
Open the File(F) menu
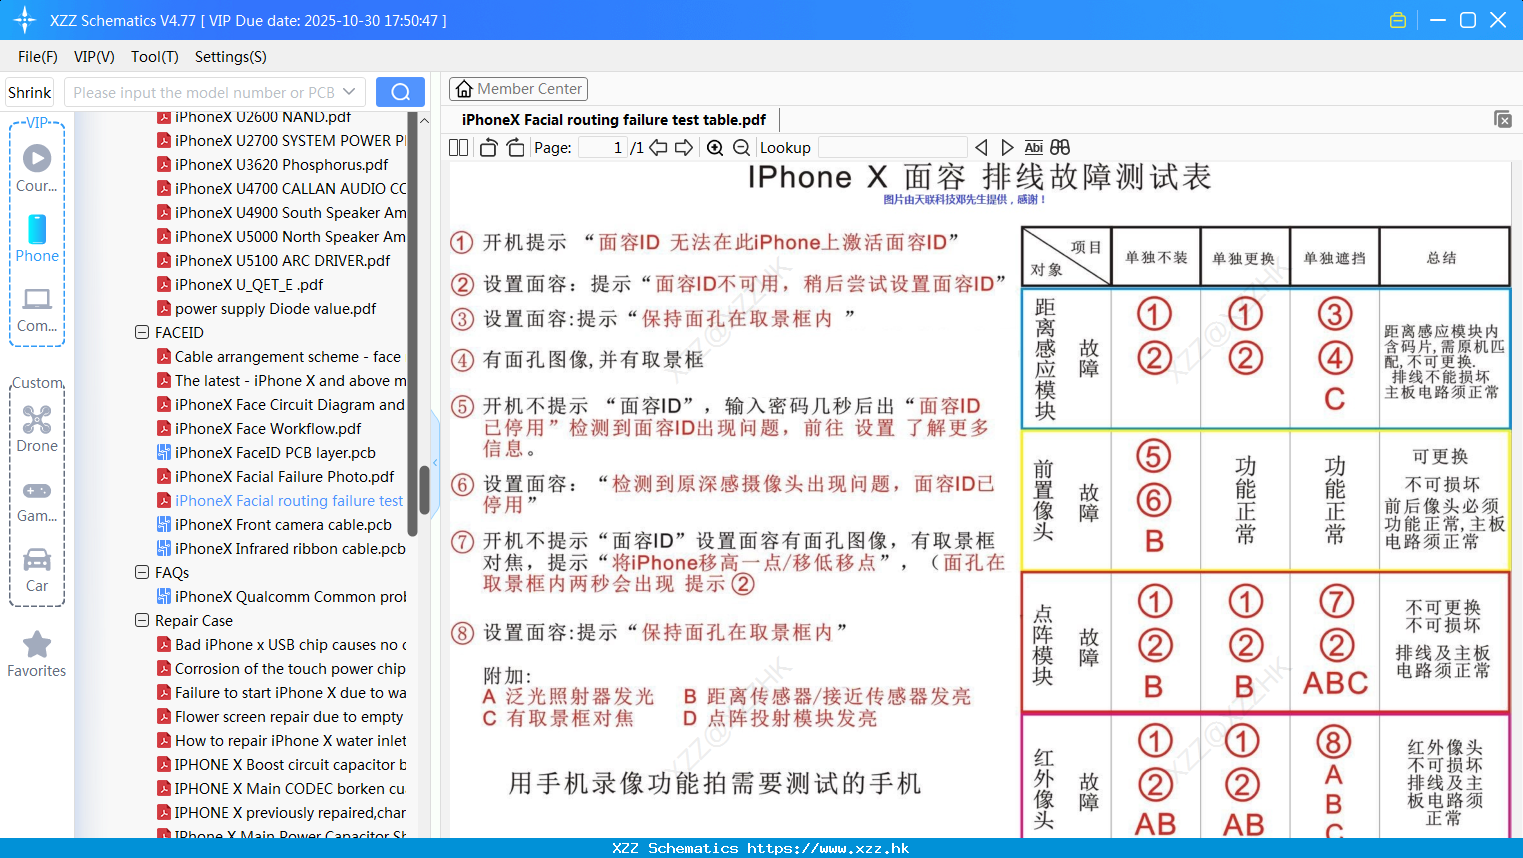(x=38, y=57)
